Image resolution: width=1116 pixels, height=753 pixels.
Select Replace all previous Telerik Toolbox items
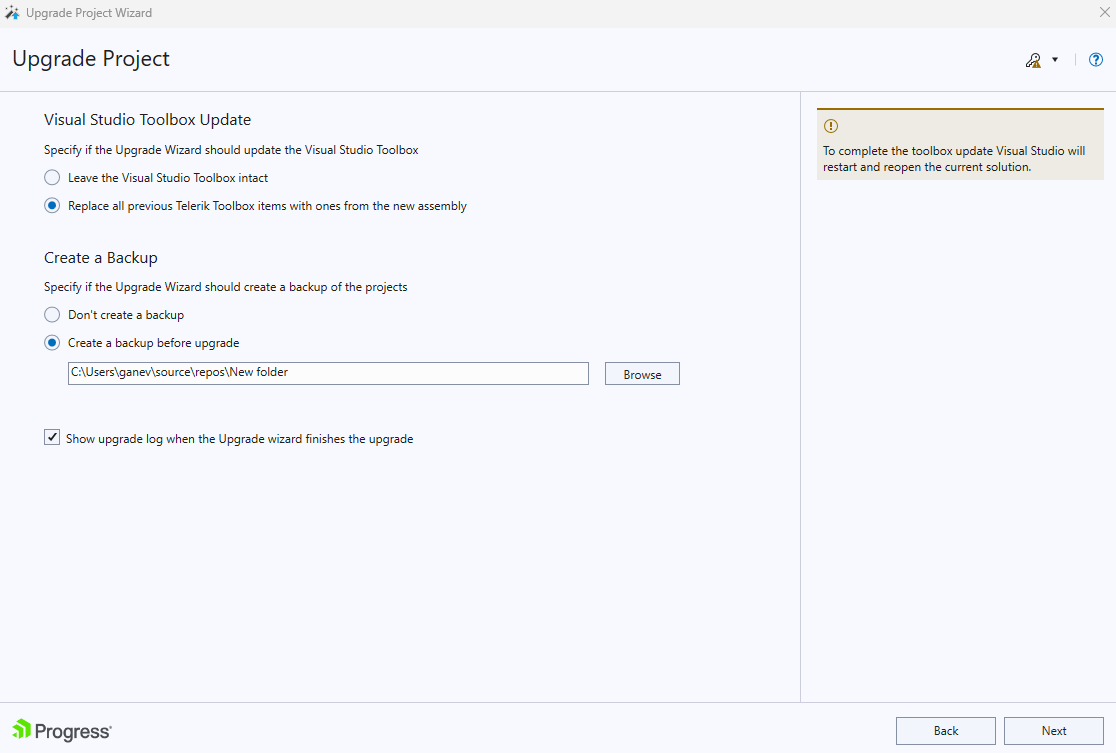51,206
